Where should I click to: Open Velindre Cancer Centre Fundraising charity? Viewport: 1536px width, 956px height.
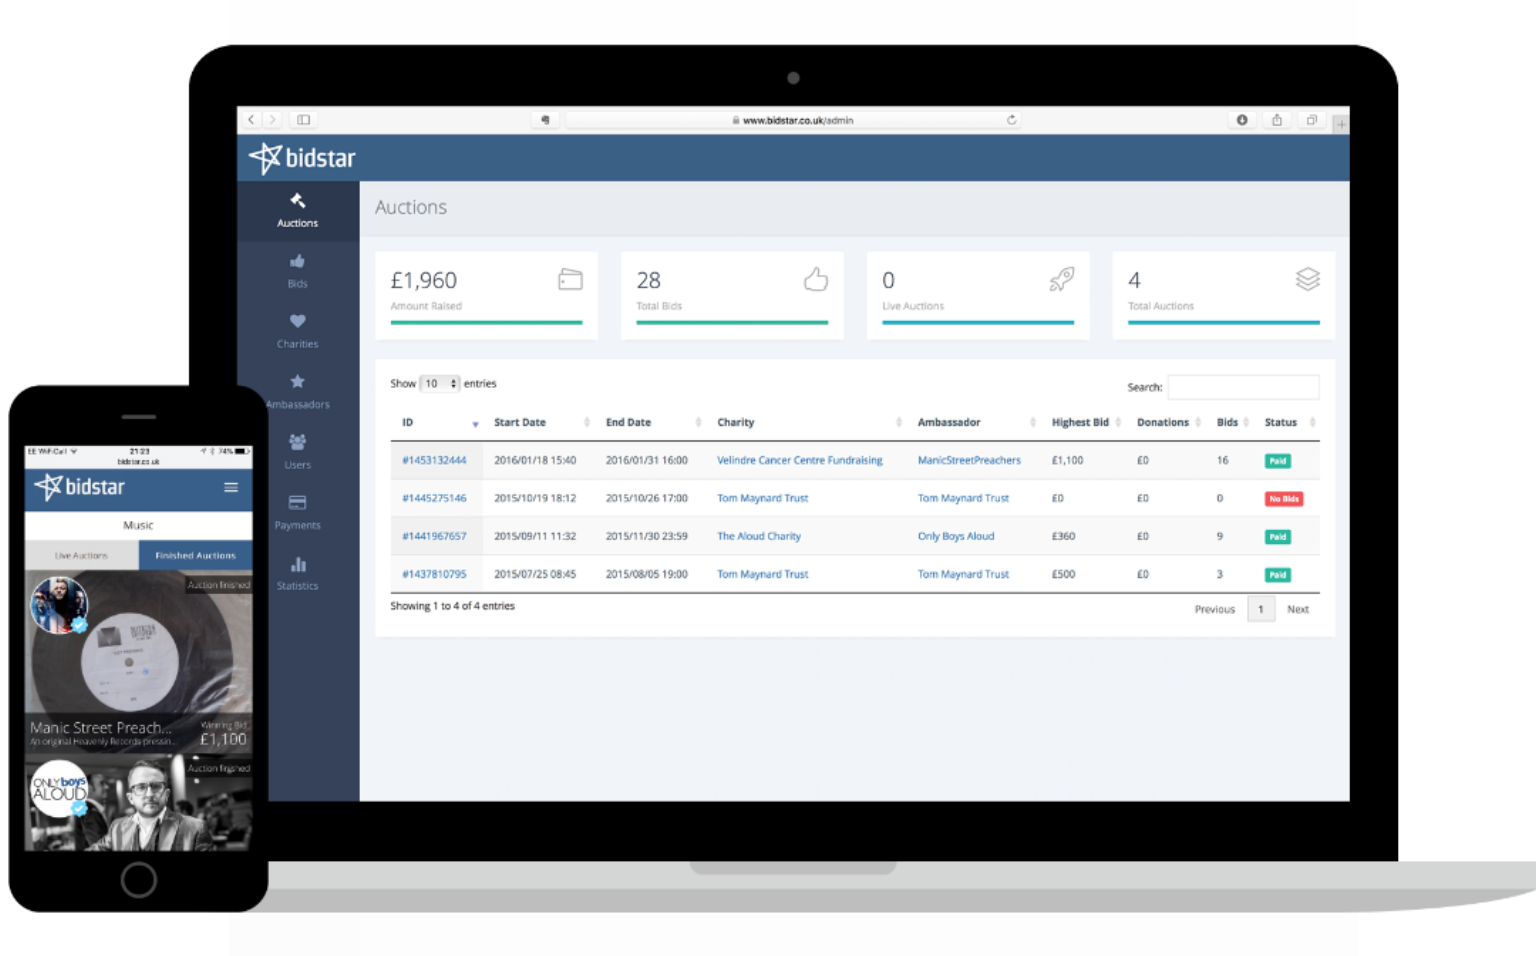(799, 461)
